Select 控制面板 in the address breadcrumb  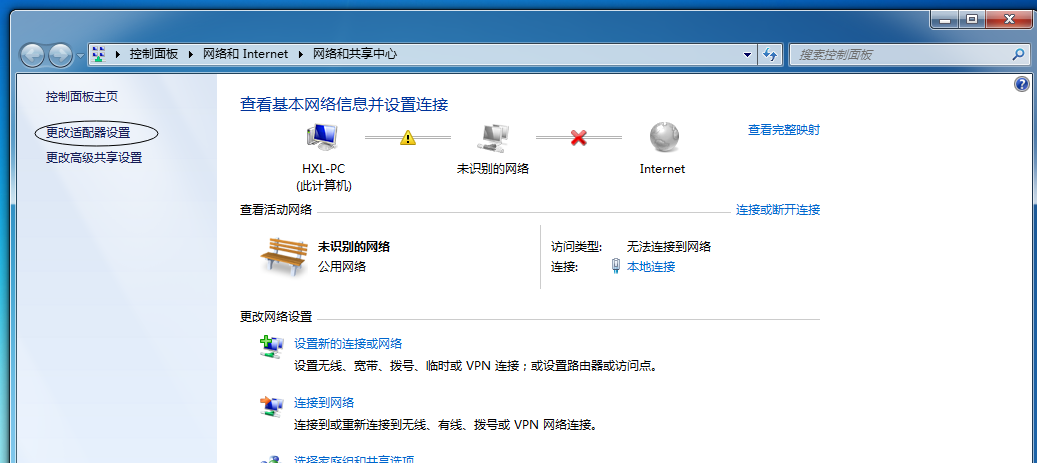point(154,54)
